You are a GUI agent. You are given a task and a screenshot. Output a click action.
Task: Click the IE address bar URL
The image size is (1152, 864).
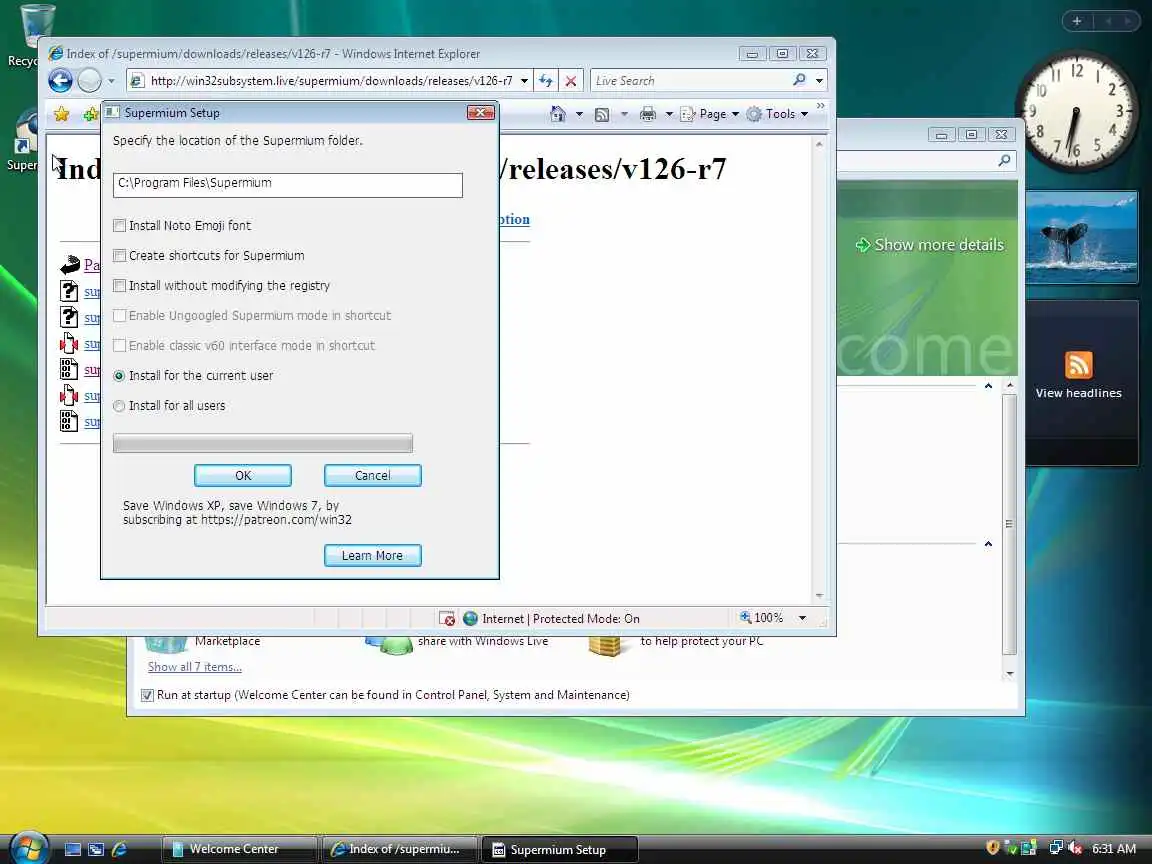click(x=331, y=81)
